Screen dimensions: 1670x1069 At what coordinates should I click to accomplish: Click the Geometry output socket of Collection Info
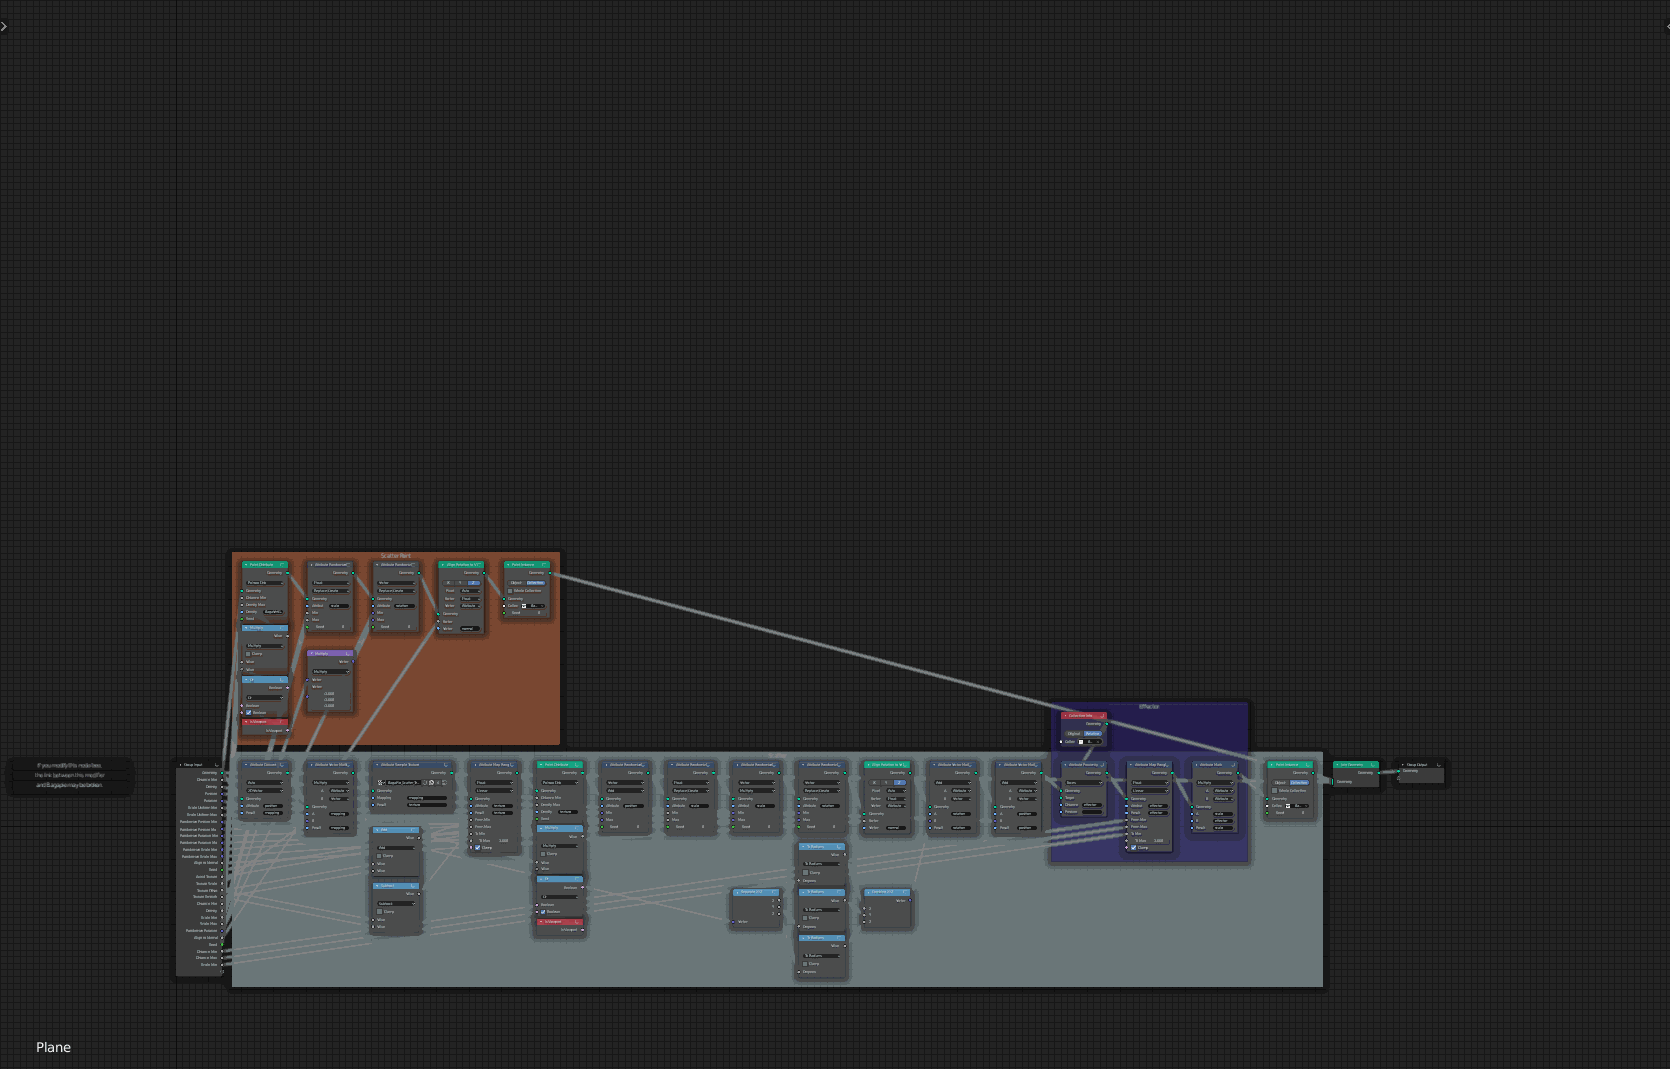coord(1107,724)
